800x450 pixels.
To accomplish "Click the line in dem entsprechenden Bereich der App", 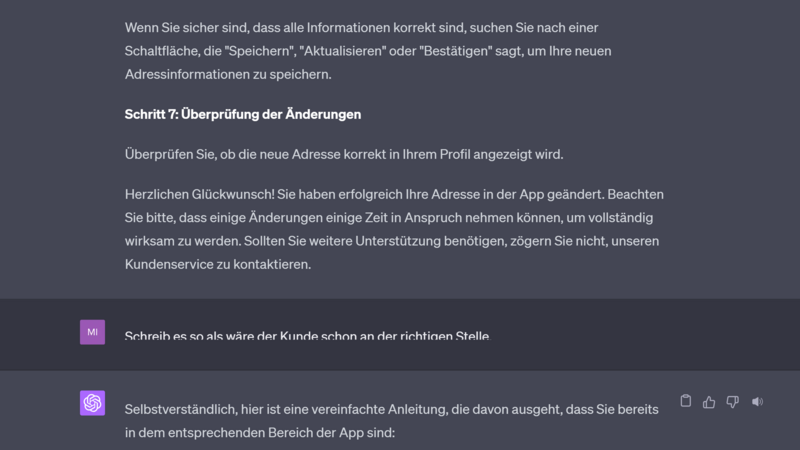I will (260, 433).
